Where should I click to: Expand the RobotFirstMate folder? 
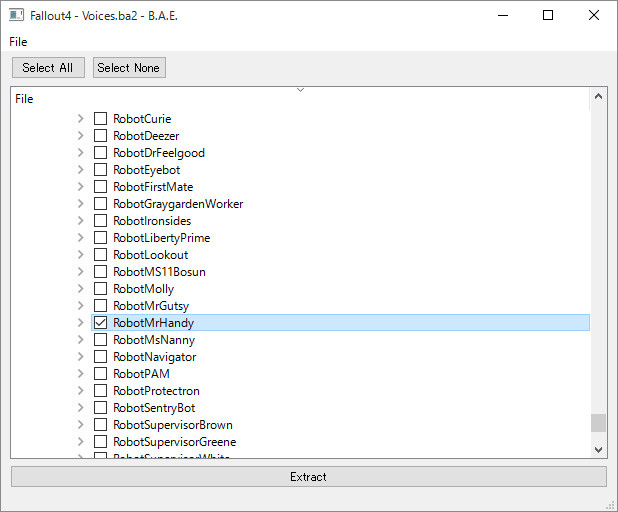[81, 186]
